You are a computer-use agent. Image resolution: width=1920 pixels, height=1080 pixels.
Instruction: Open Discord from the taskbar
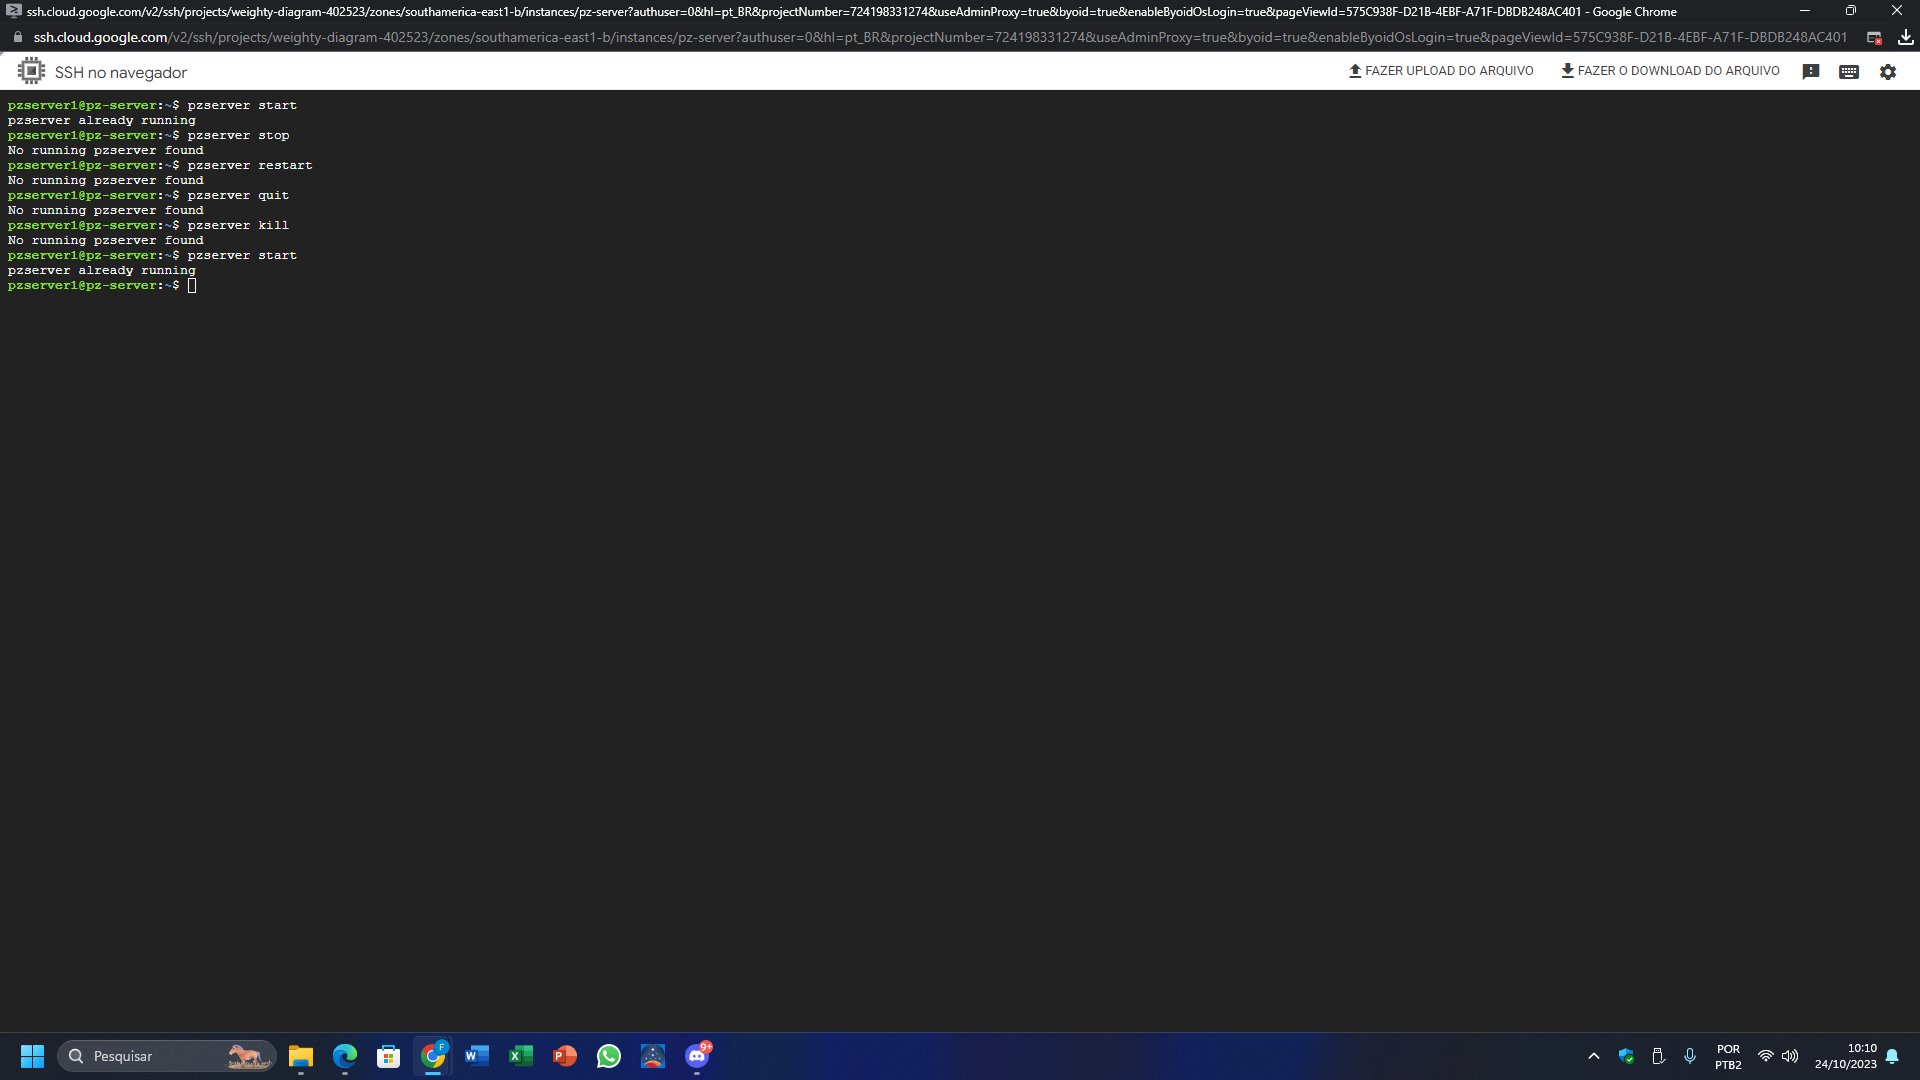point(697,1055)
